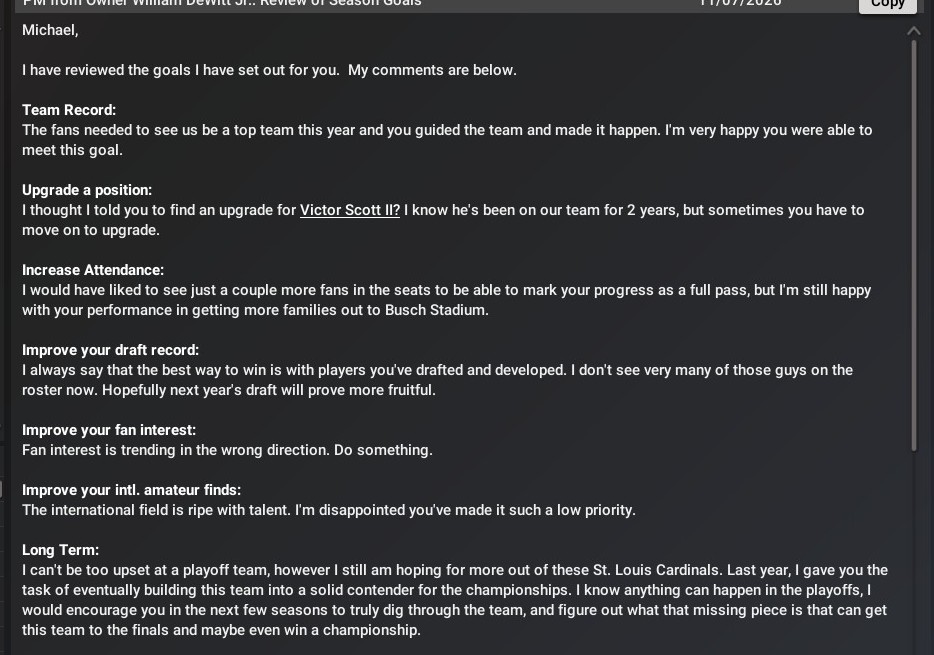The image size is (934, 655).
Task: Open the Victor Scott II player link
Action: 349,210
